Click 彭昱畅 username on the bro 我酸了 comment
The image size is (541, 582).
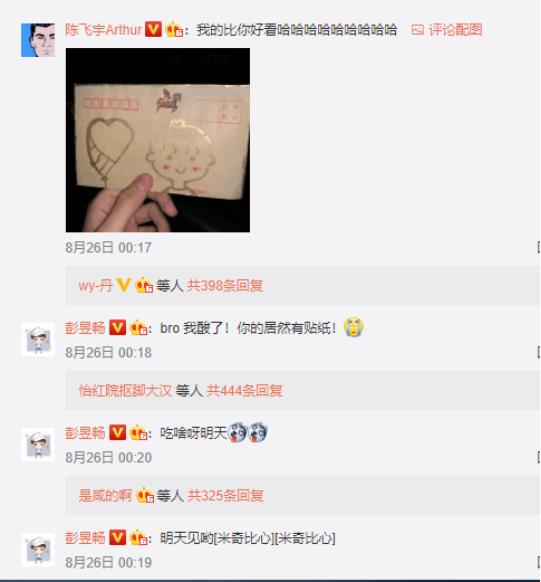point(85,328)
